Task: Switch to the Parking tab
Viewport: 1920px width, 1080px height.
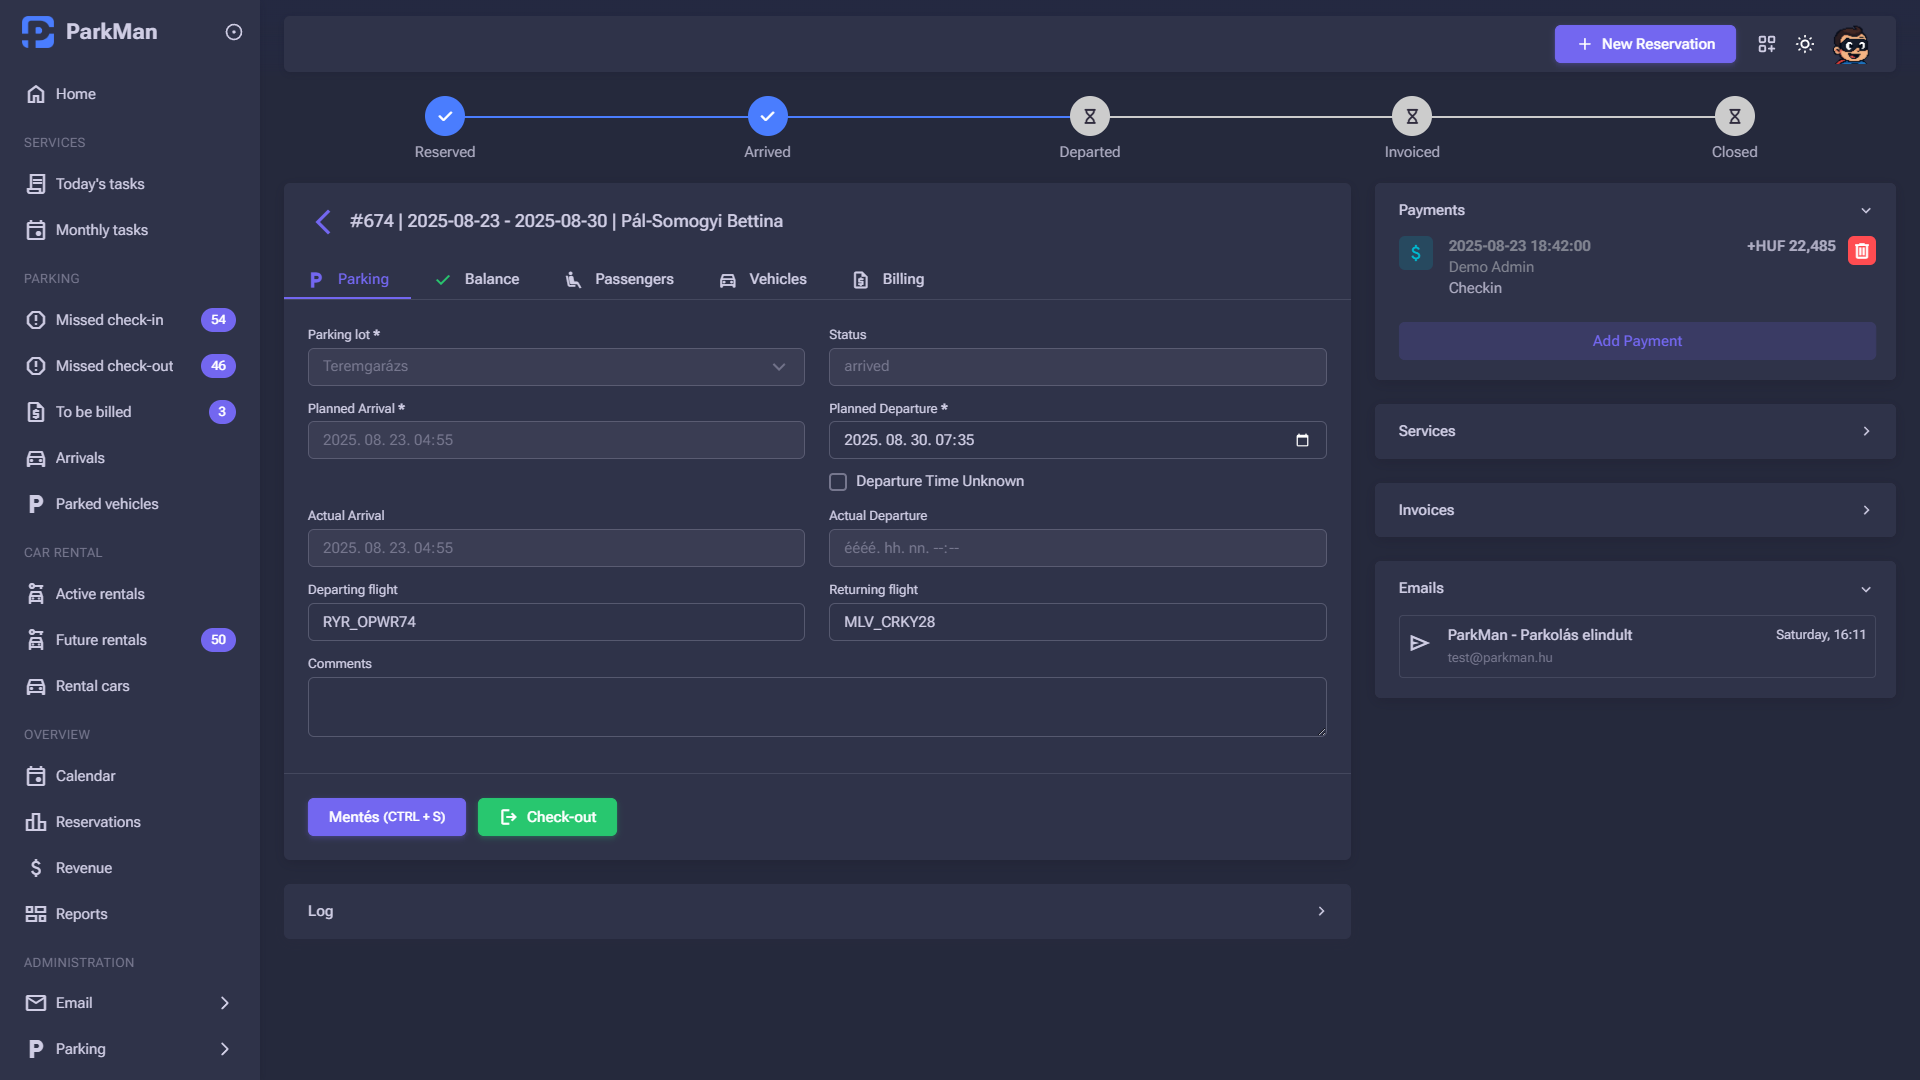Action: tap(348, 280)
